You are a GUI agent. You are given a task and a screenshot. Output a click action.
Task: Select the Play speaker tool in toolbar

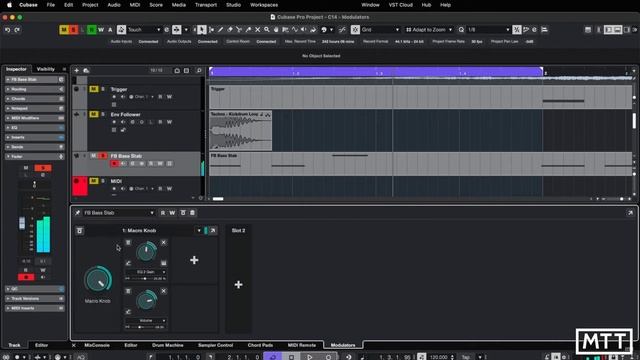[x=304, y=30]
